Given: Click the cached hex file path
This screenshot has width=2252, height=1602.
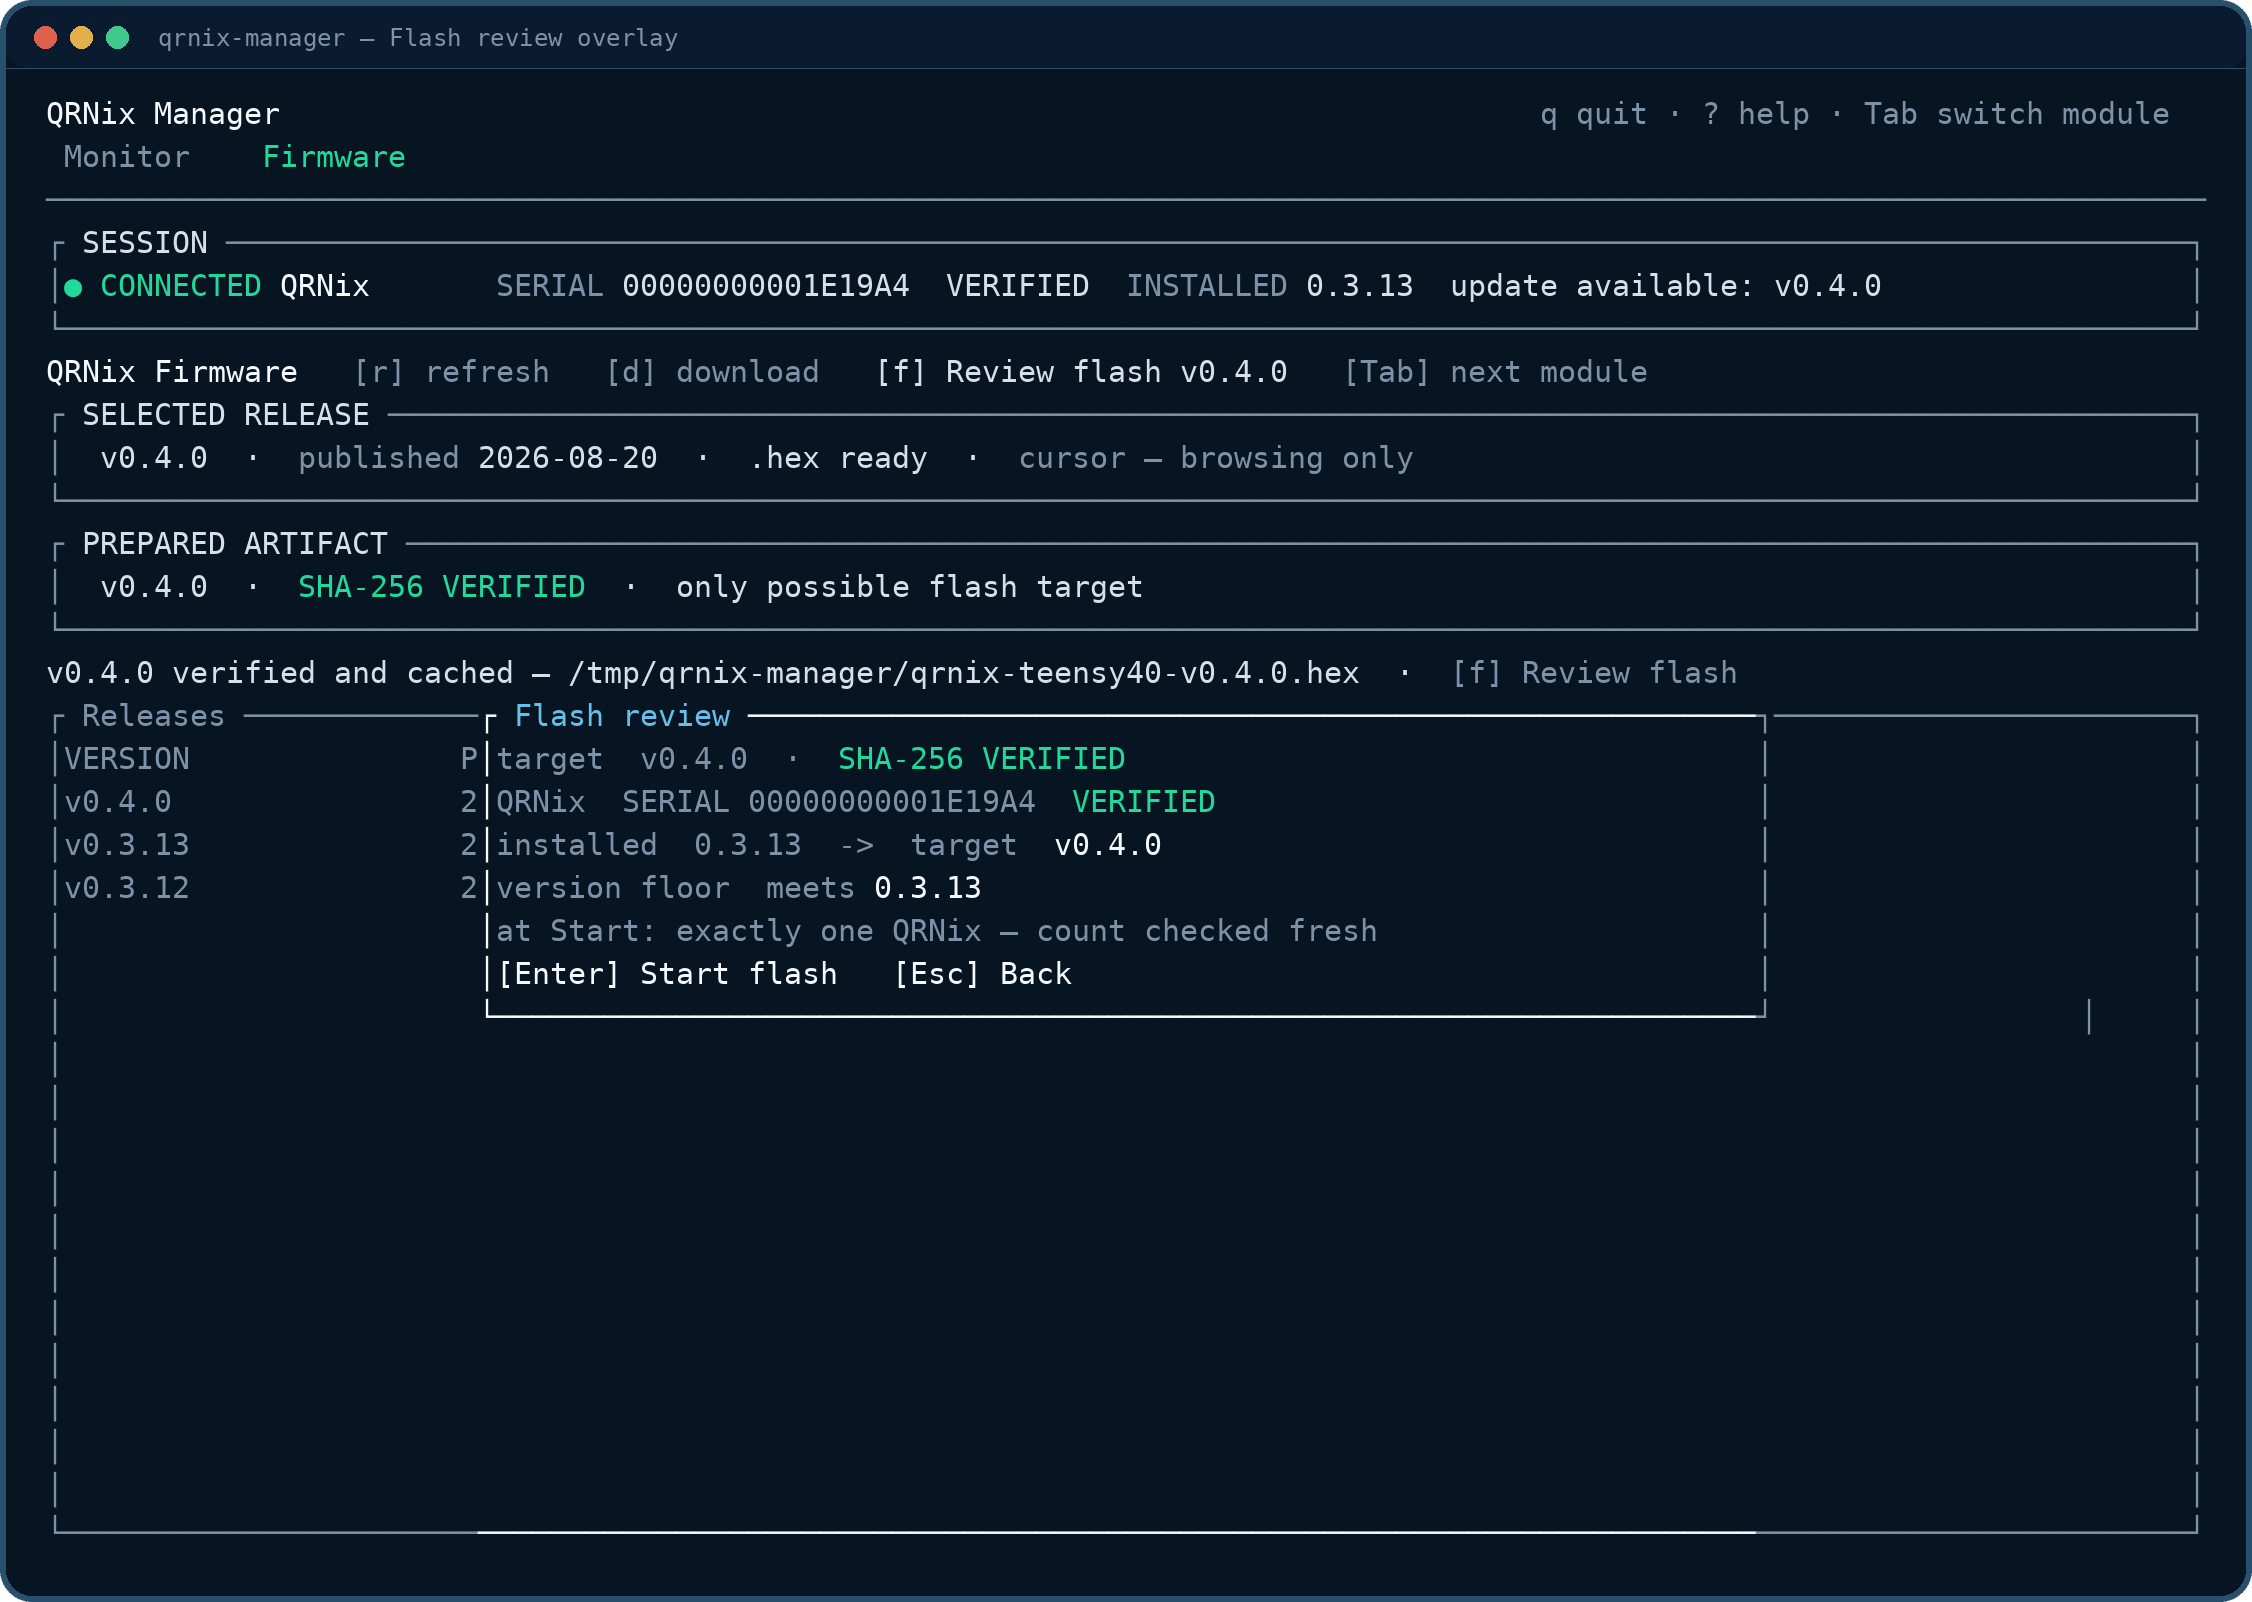Looking at the screenshot, I should 964,673.
